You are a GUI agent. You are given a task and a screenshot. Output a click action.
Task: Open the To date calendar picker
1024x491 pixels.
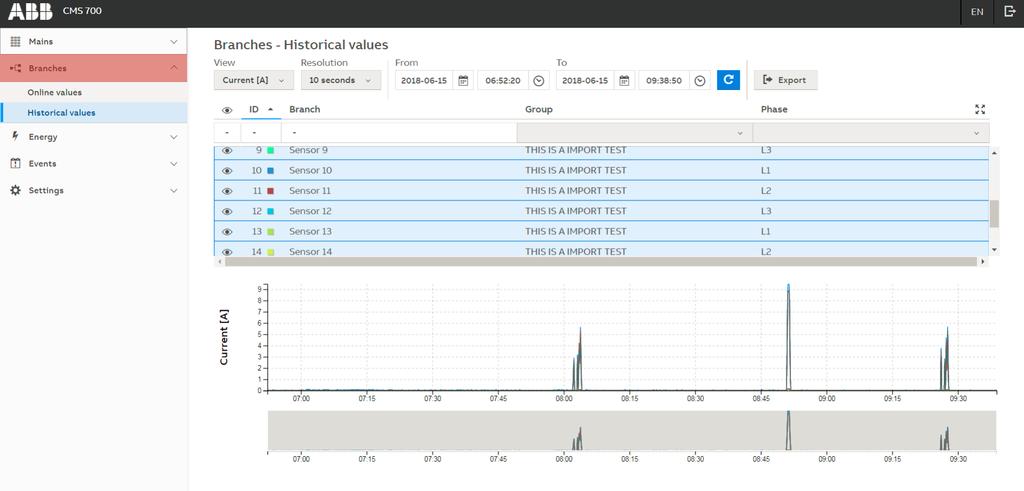click(624, 80)
